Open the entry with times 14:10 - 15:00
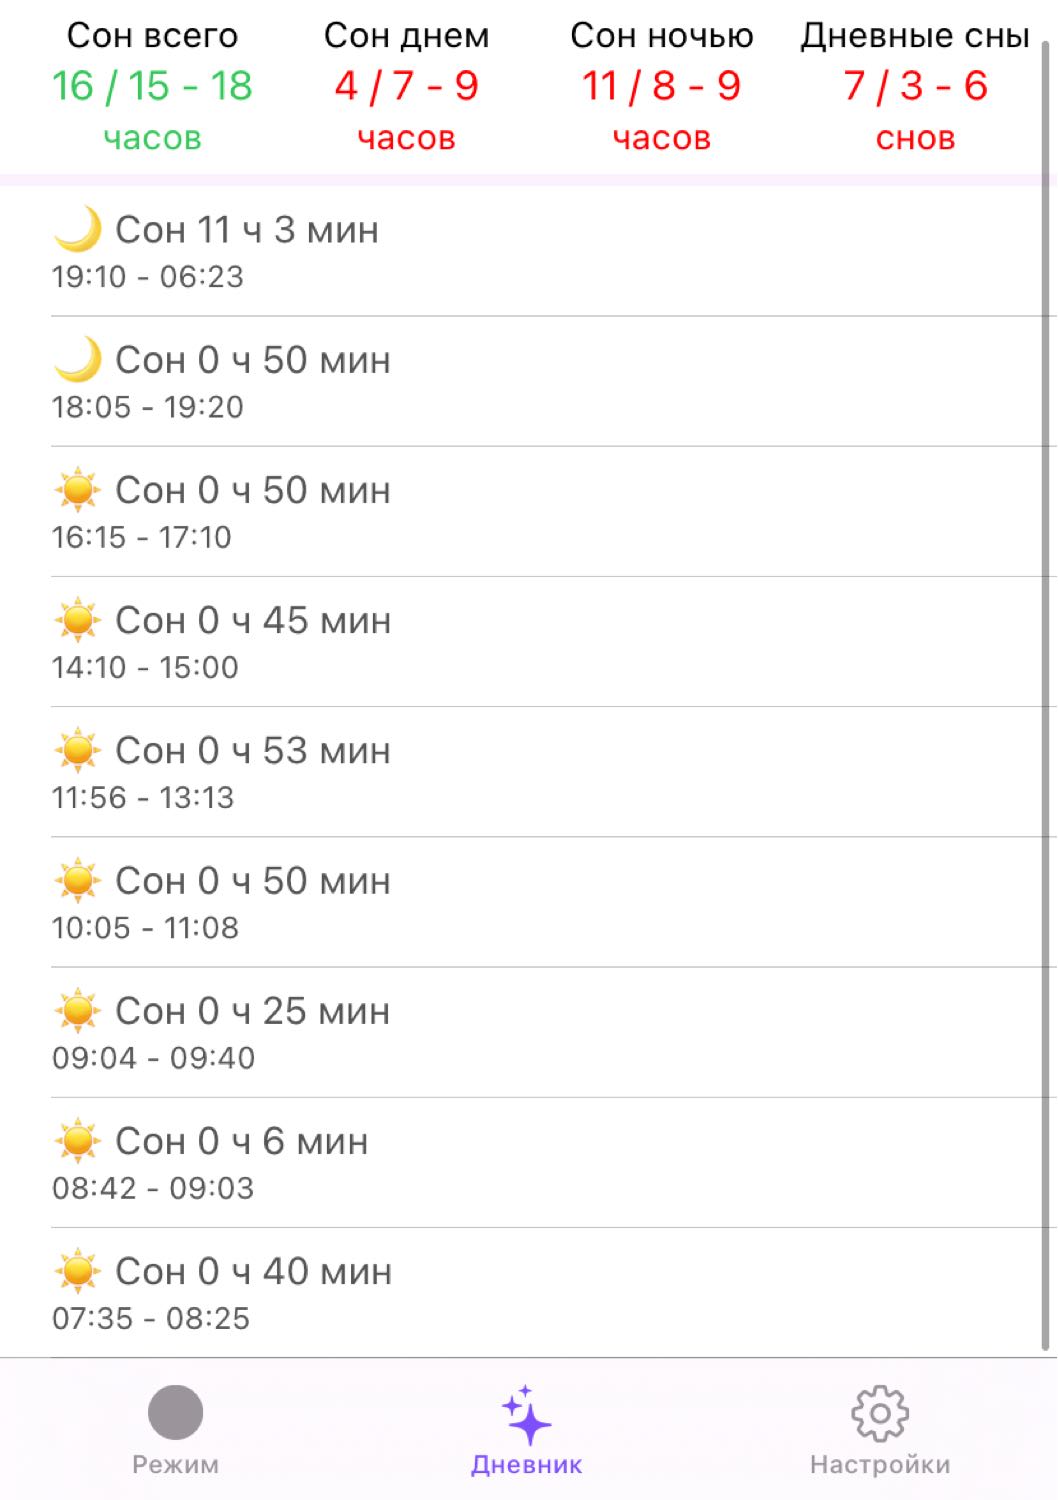Viewport: 1058px width, 1500px height. (554, 642)
